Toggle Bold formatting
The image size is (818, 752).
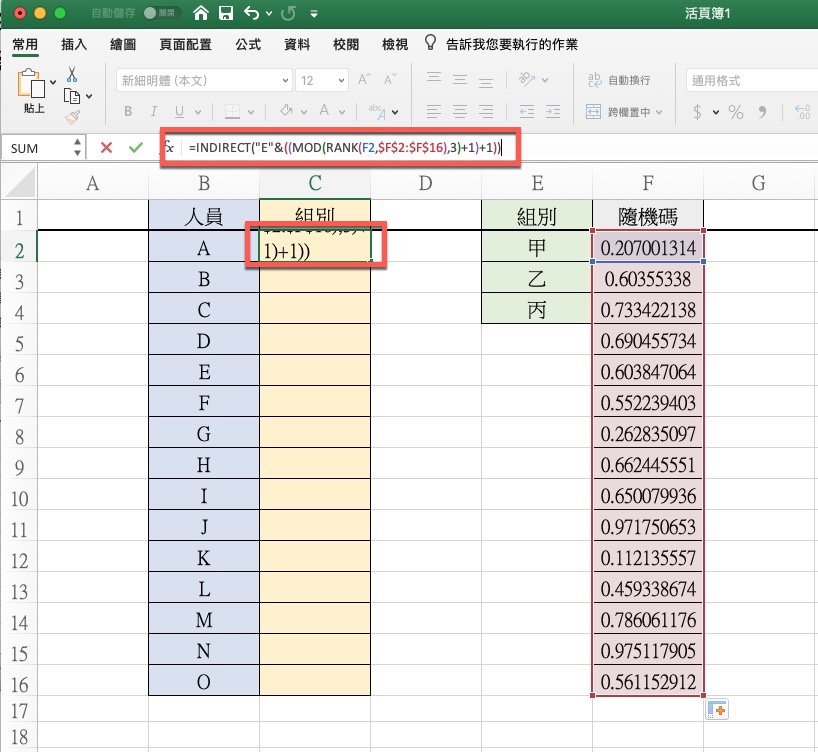pyautogui.click(x=128, y=112)
